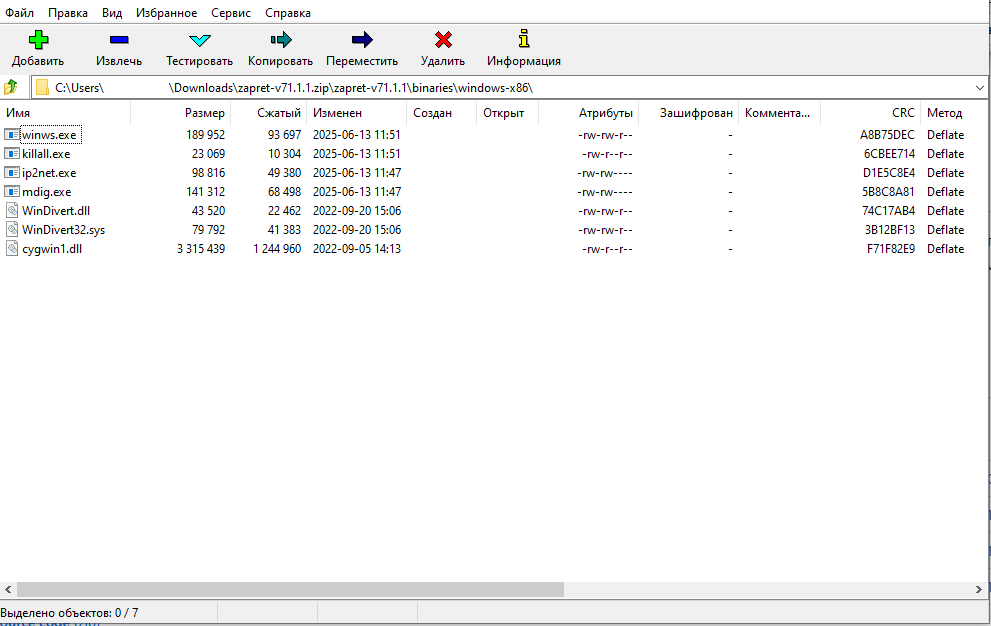
Task: Click the ip2net.exe file icon
Action: coord(11,173)
